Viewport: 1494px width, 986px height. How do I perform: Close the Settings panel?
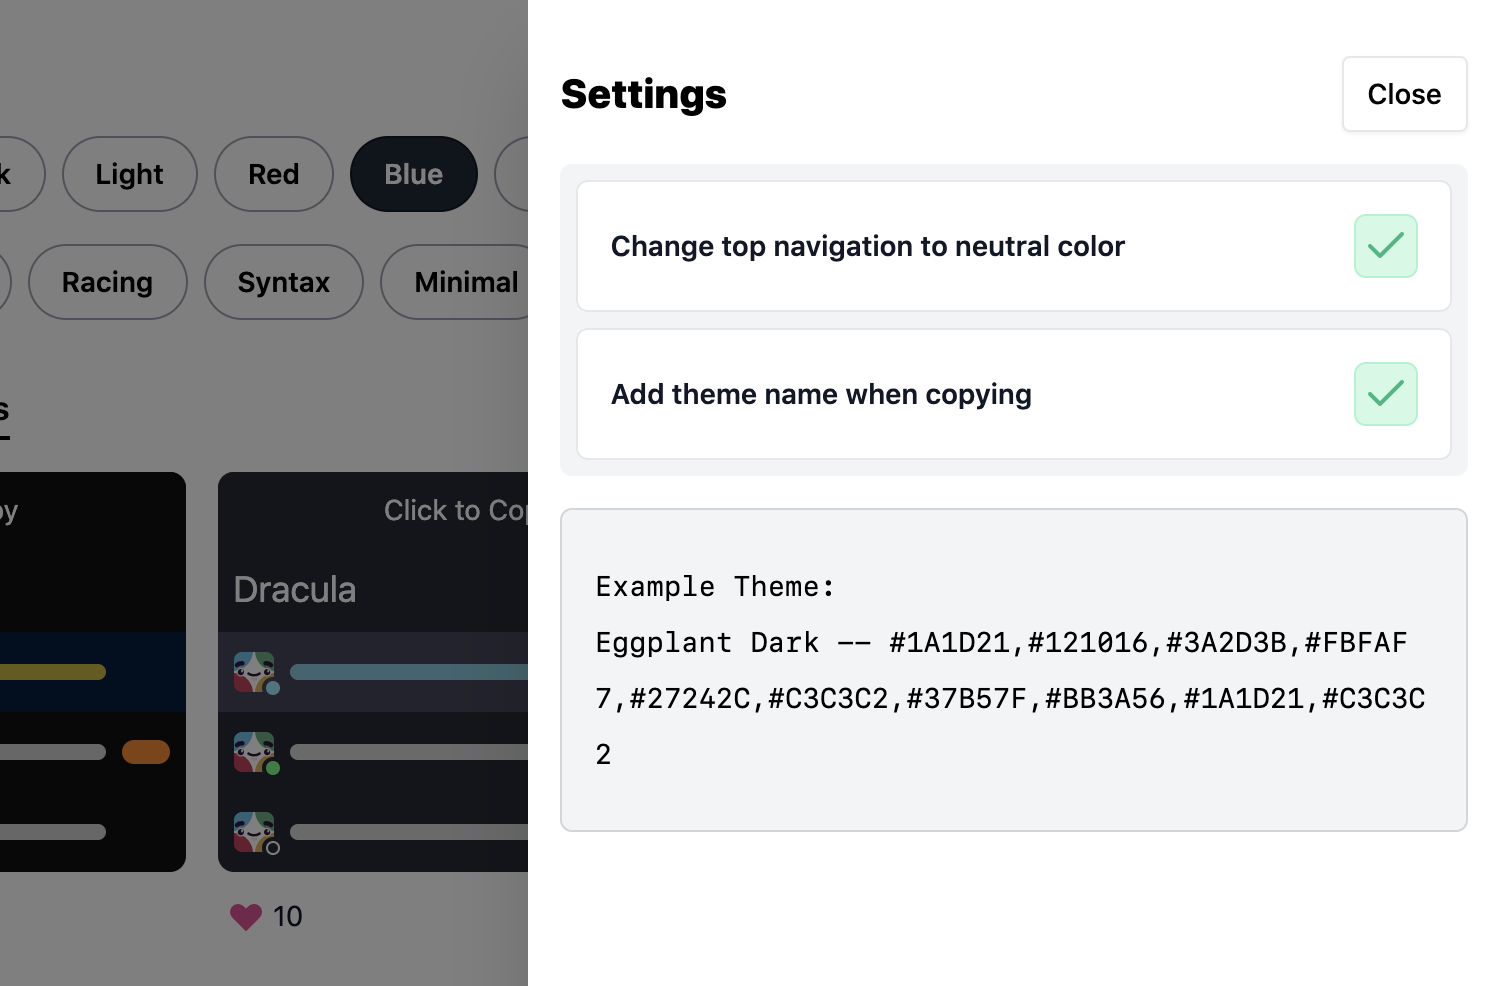pos(1404,94)
